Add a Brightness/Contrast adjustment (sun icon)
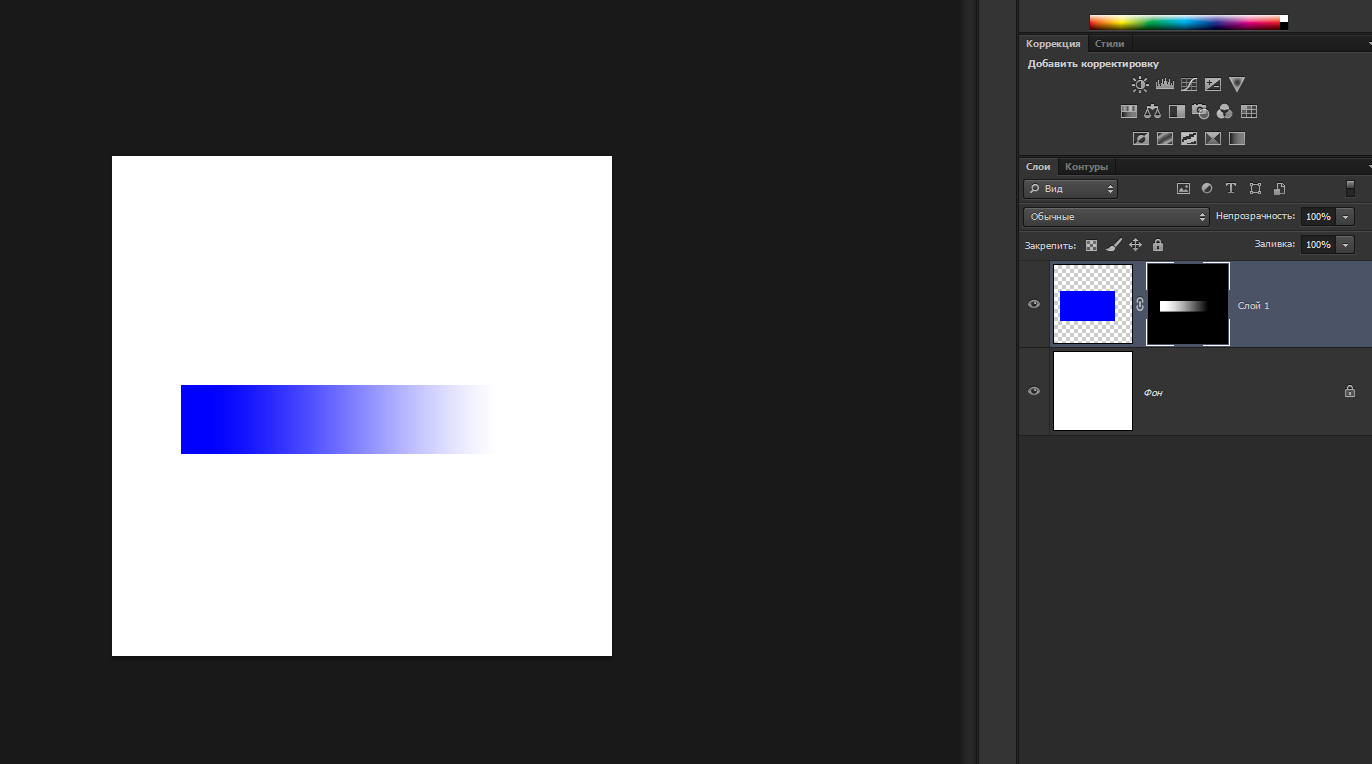 [1140, 85]
